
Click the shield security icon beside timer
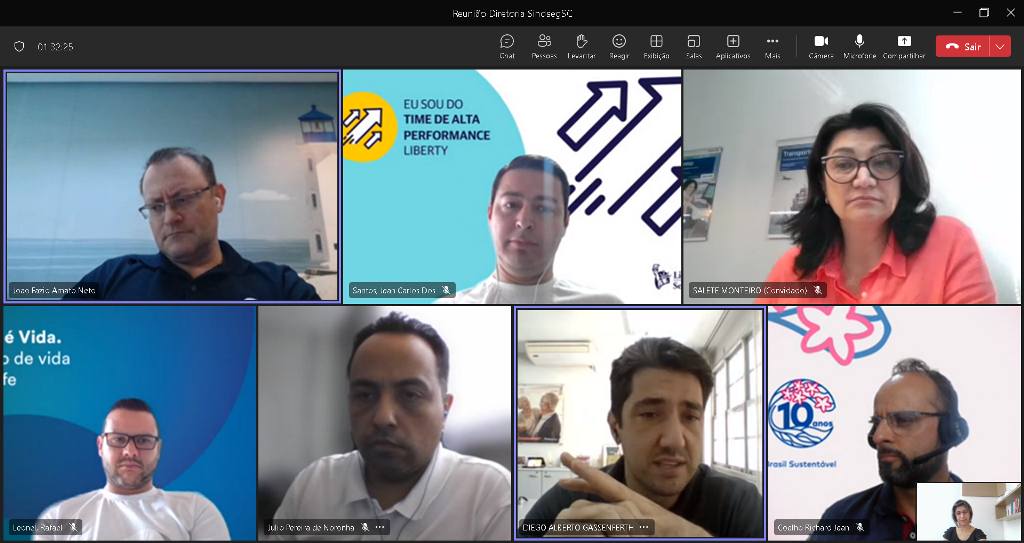click(19, 46)
